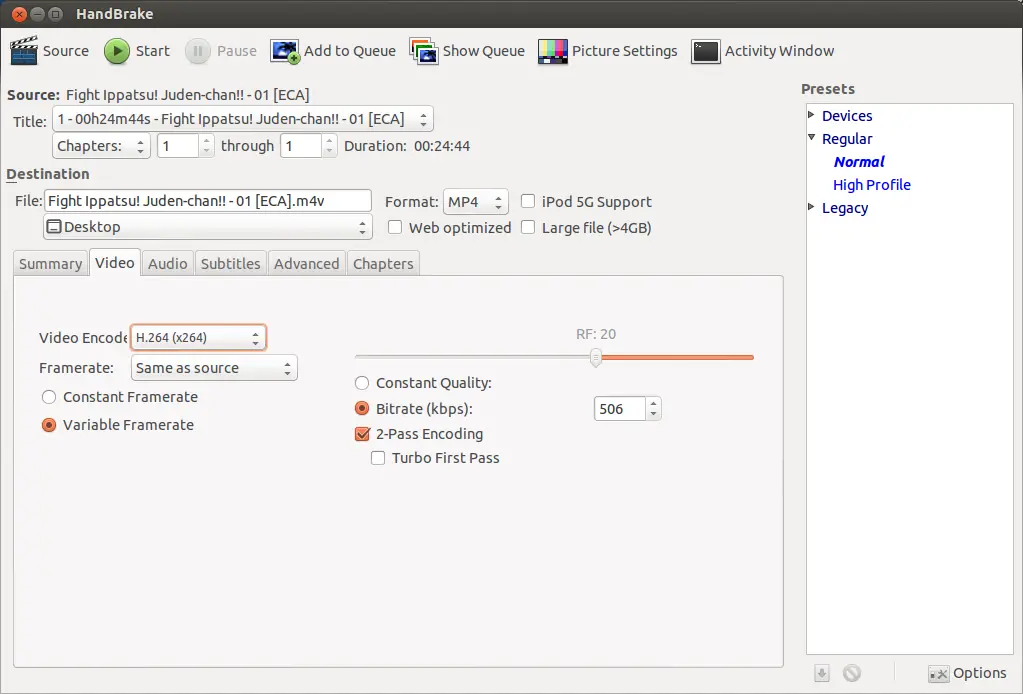The height and width of the screenshot is (694, 1023).
Task: Enable Large file (>4GB) checkbox
Action: click(528, 227)
